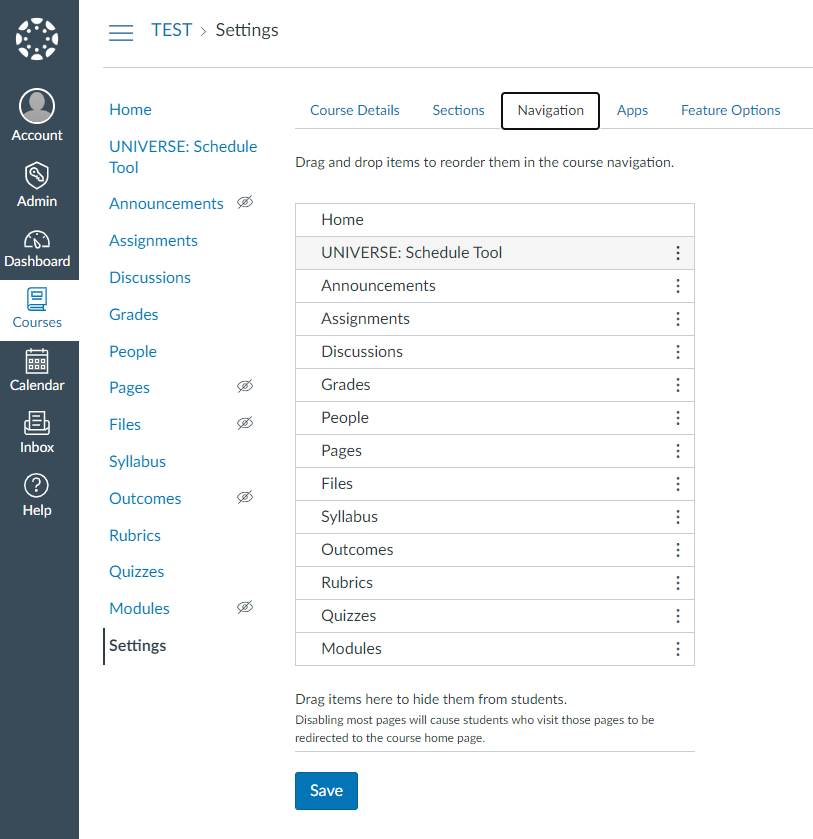This screenshot has width=813, height=839.
Task: Open options menu for Assignments row
Action: click(x=678, y=319)
